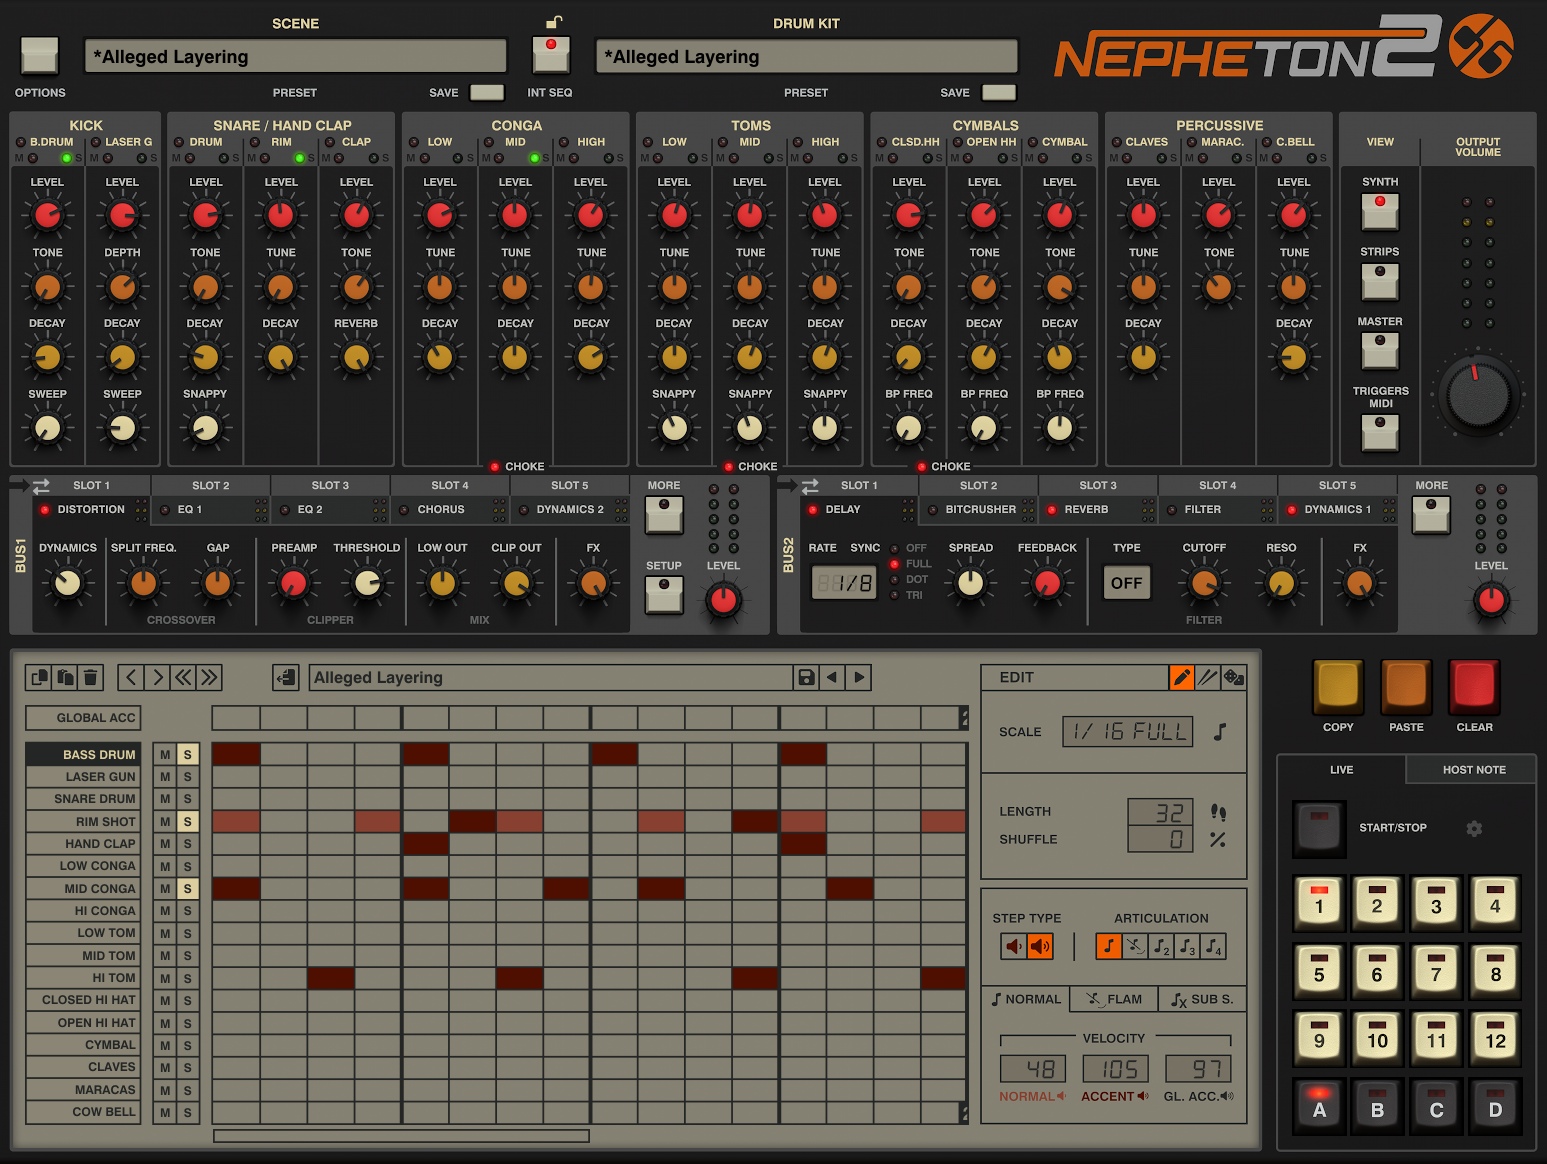Open the BUS2 filter TYPE selector
Viewport: 1547px width, 1164px height.
[1126, 583]
